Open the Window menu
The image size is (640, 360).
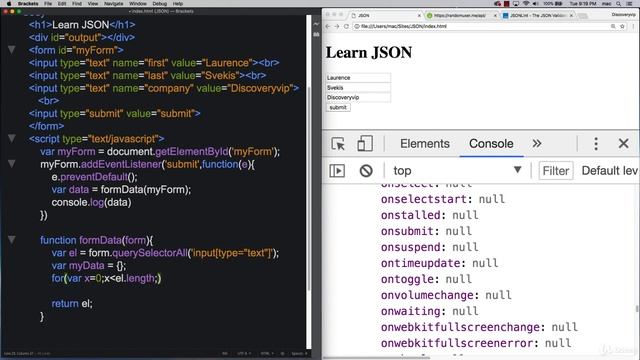coord(138,4)
